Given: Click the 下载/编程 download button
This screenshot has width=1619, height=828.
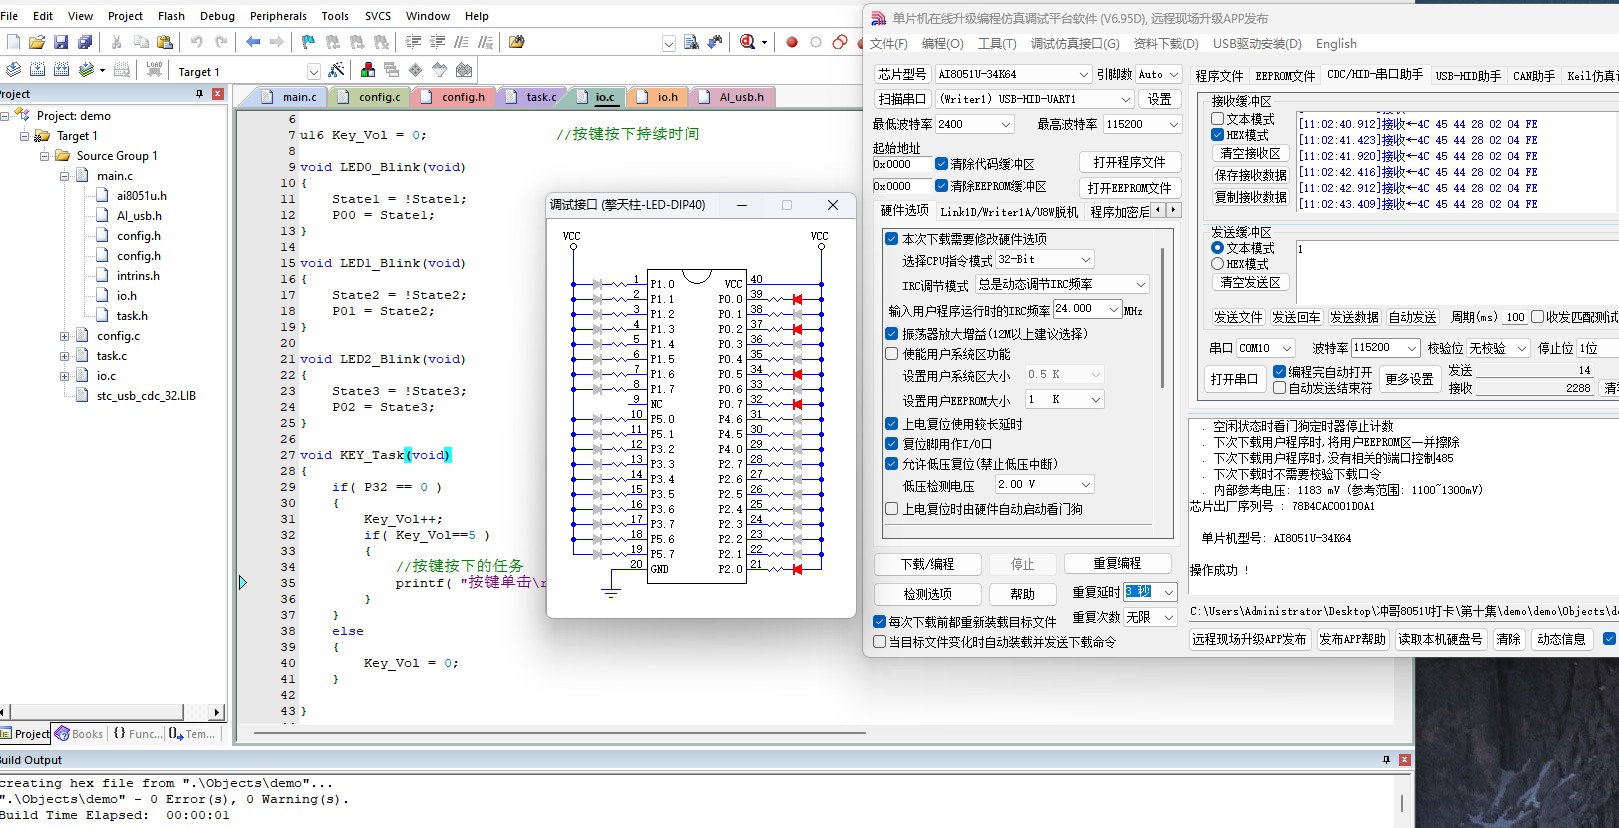Looking at the screenshot, I should point(927,564).
